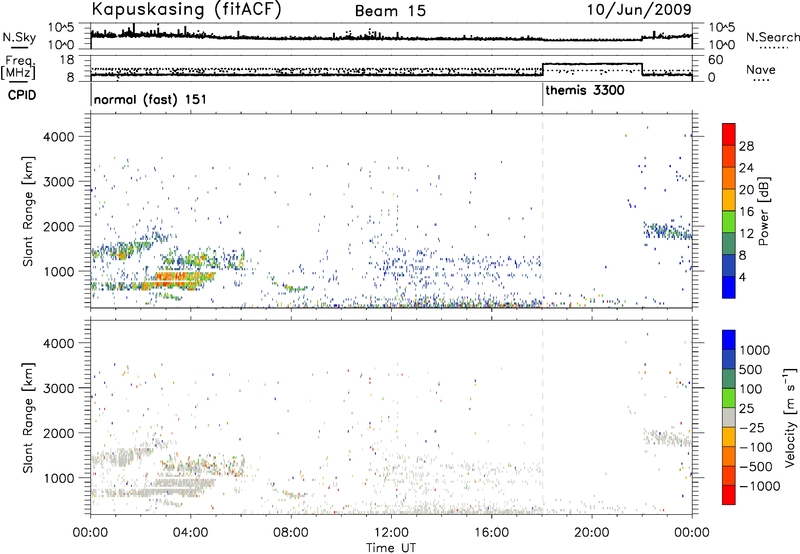Click the "Slant Range [km]" label of Power panel
This screenshot has height=554, width=800.
tap(28, 211)
